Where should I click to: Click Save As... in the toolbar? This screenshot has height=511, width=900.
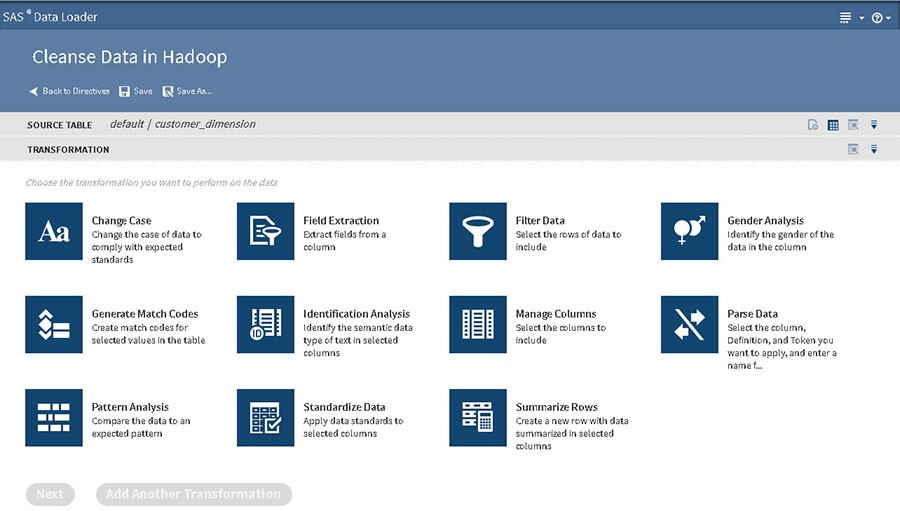187,91
